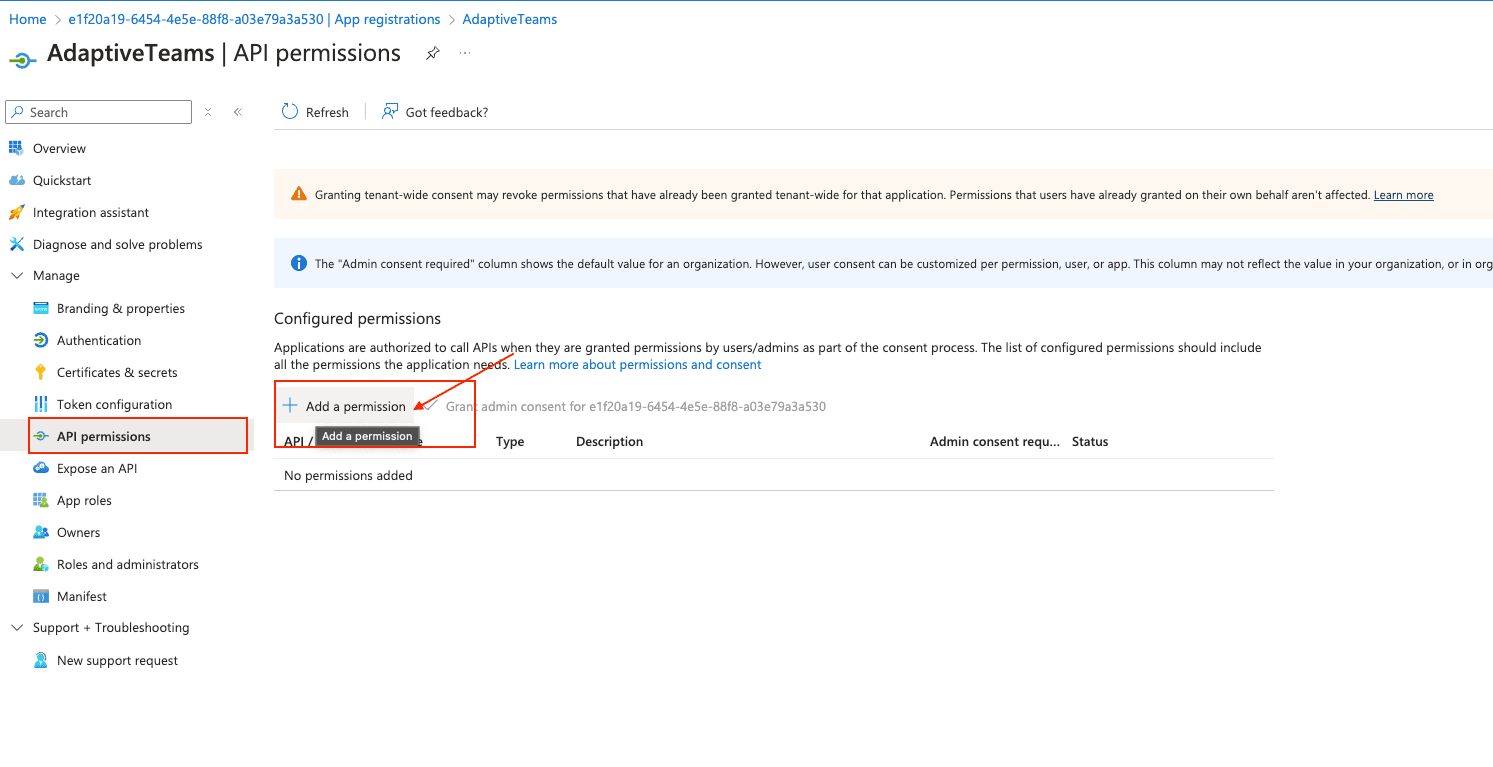Click the Got feedback? button
The height and width of the screenshot is (767, 1493).
pos(435,112)
